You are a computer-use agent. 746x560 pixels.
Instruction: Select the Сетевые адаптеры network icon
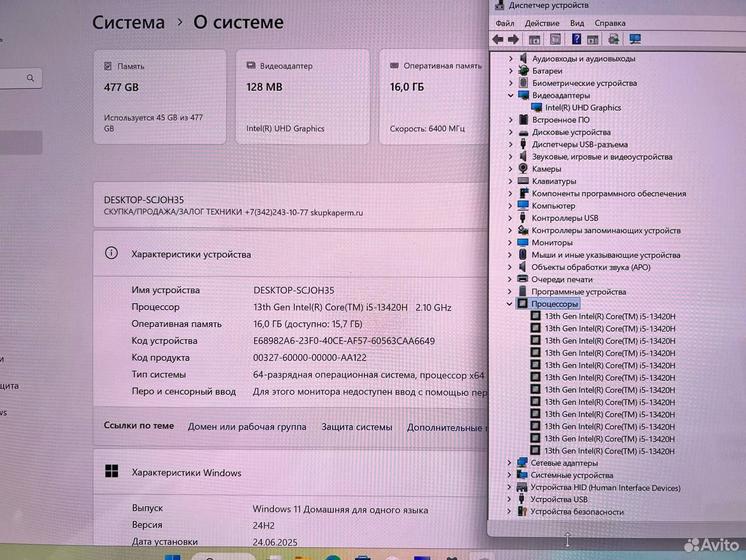pyautogui.click(x=522, y=462)
